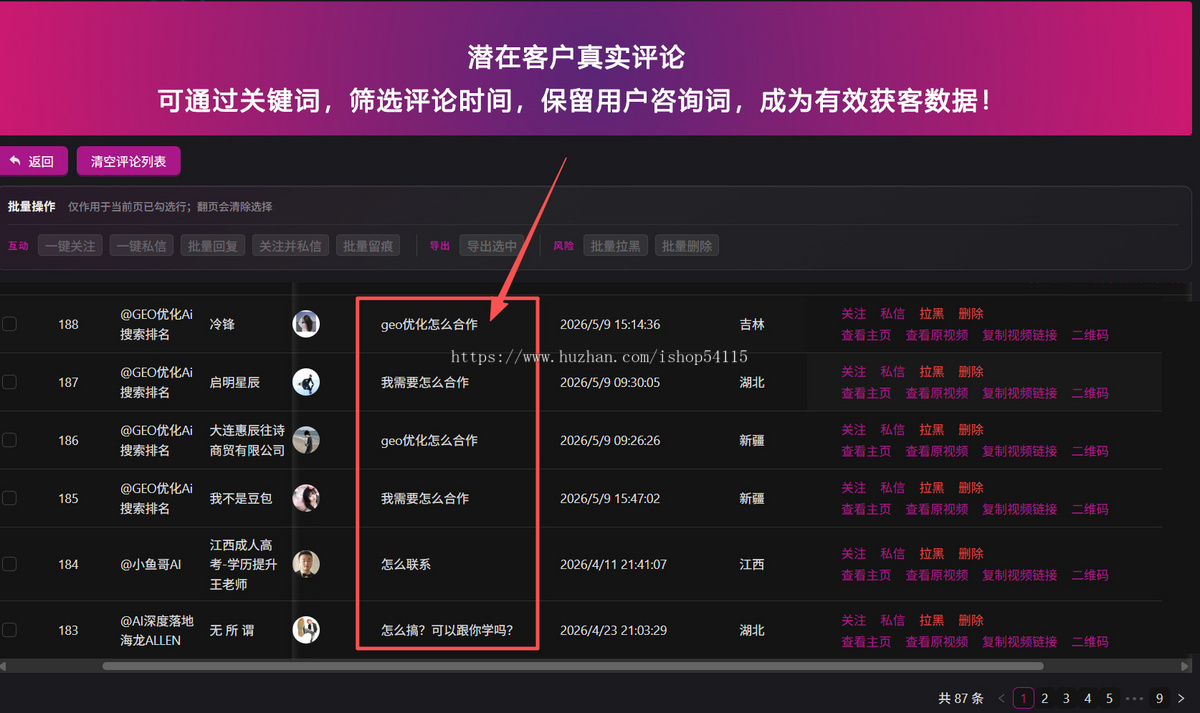This screenshot has height=713, width=1200.
Task: Click the 关注并私信 button
Action: click(x=290, y=246)
